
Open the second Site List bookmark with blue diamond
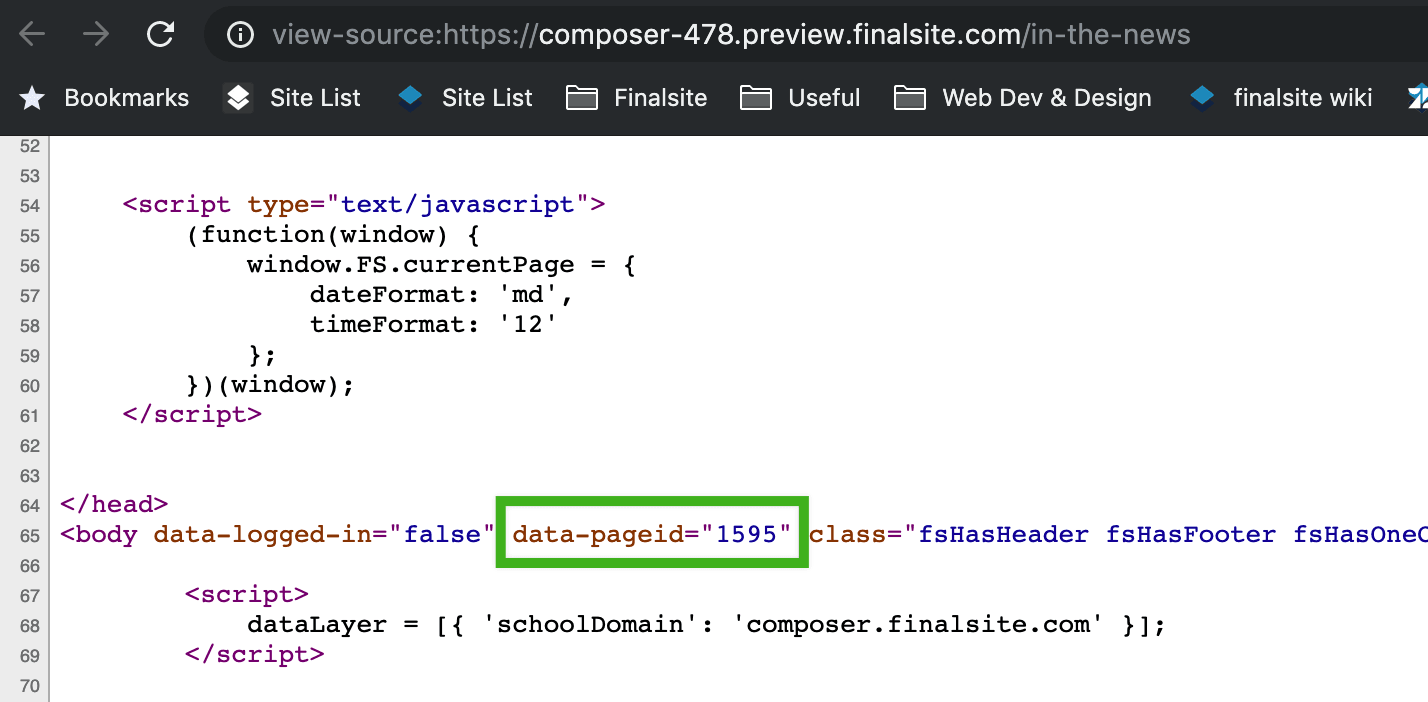pyautogui.click(x=465, y=98)
